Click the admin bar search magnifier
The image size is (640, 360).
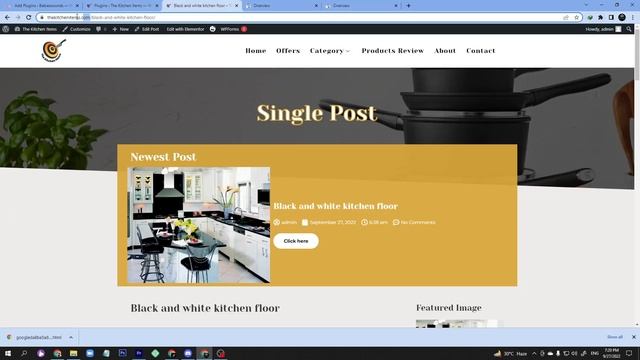coord(629,29)
